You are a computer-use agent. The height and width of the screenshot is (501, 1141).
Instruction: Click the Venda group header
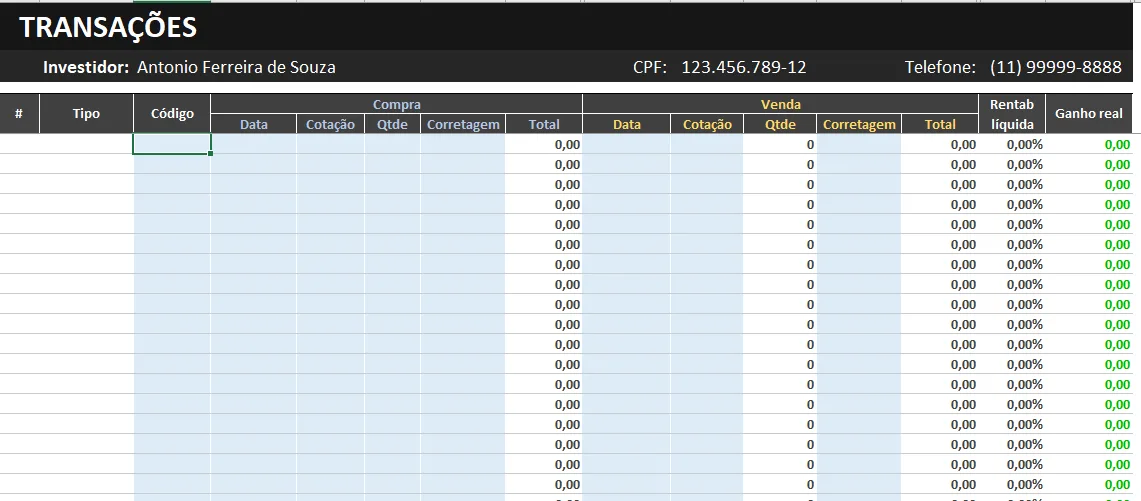click(x=780, y=104)
